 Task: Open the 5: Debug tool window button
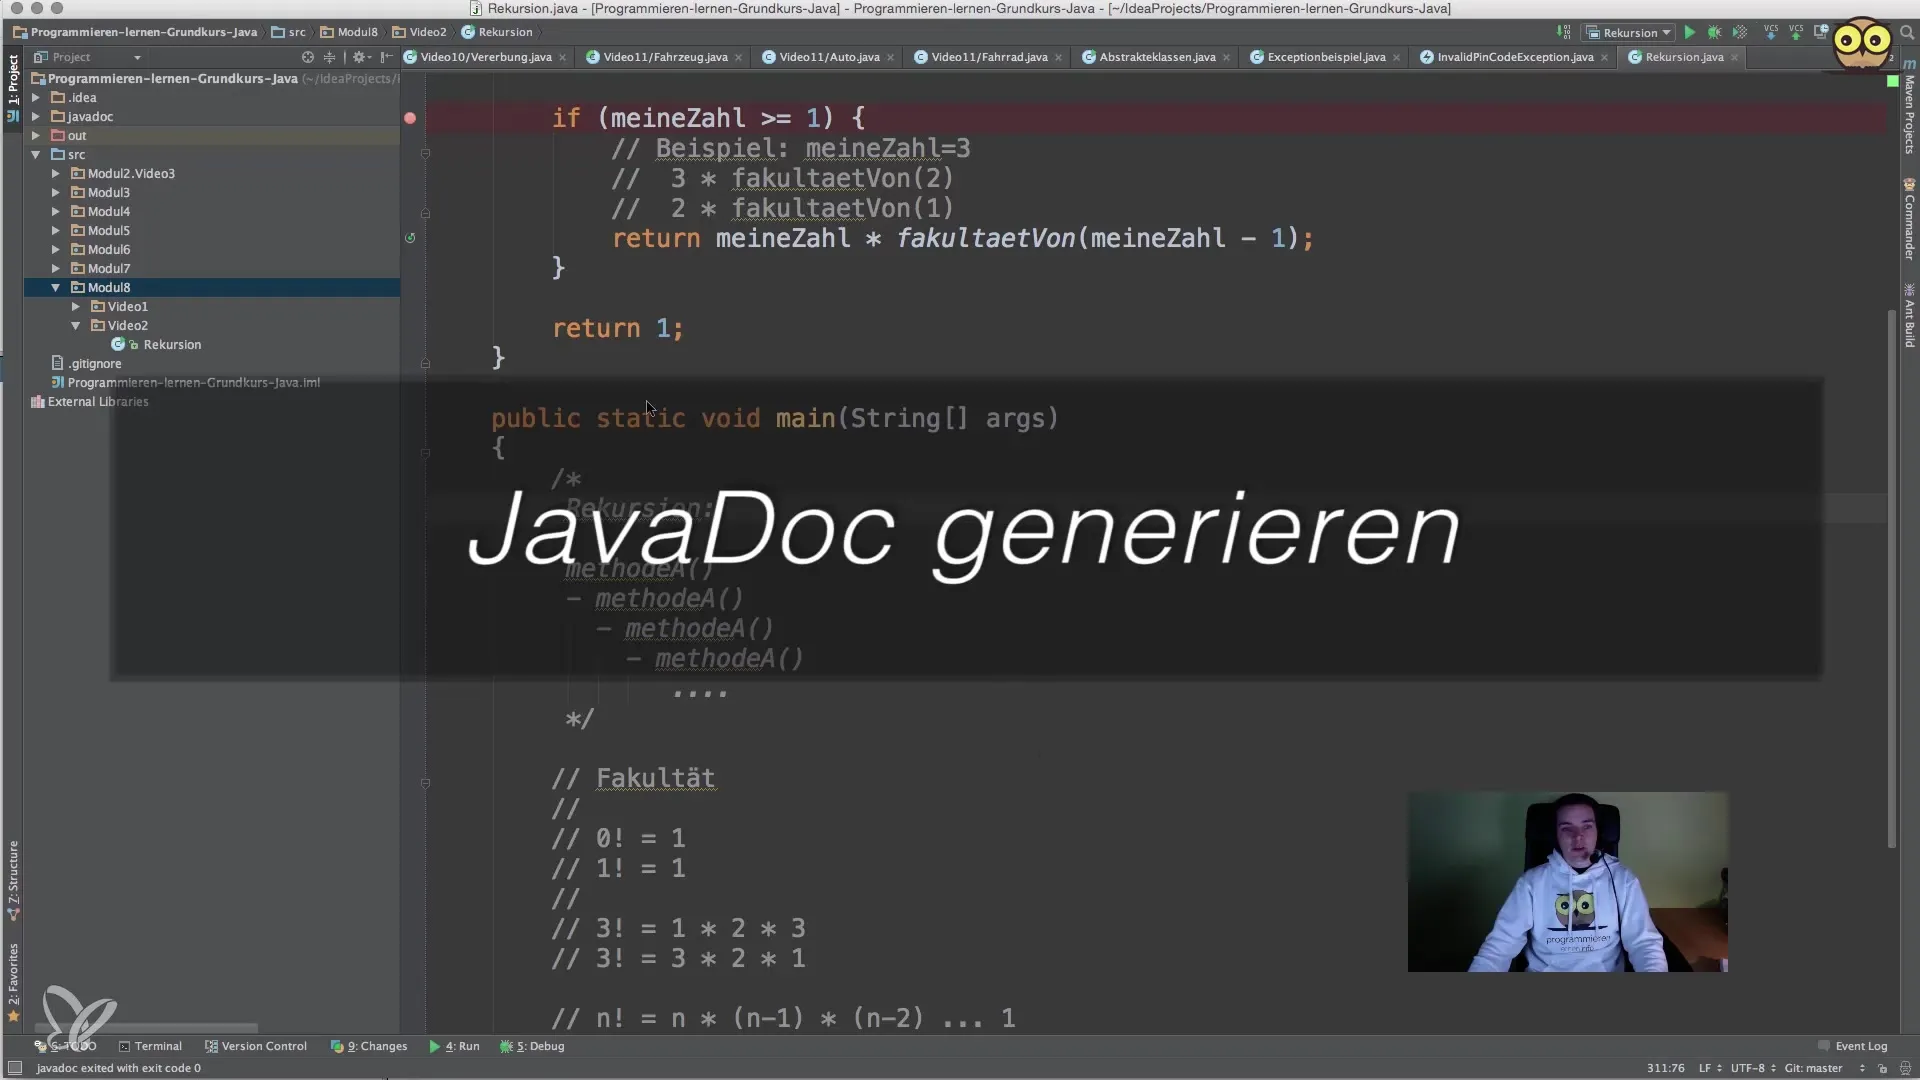532,1046
